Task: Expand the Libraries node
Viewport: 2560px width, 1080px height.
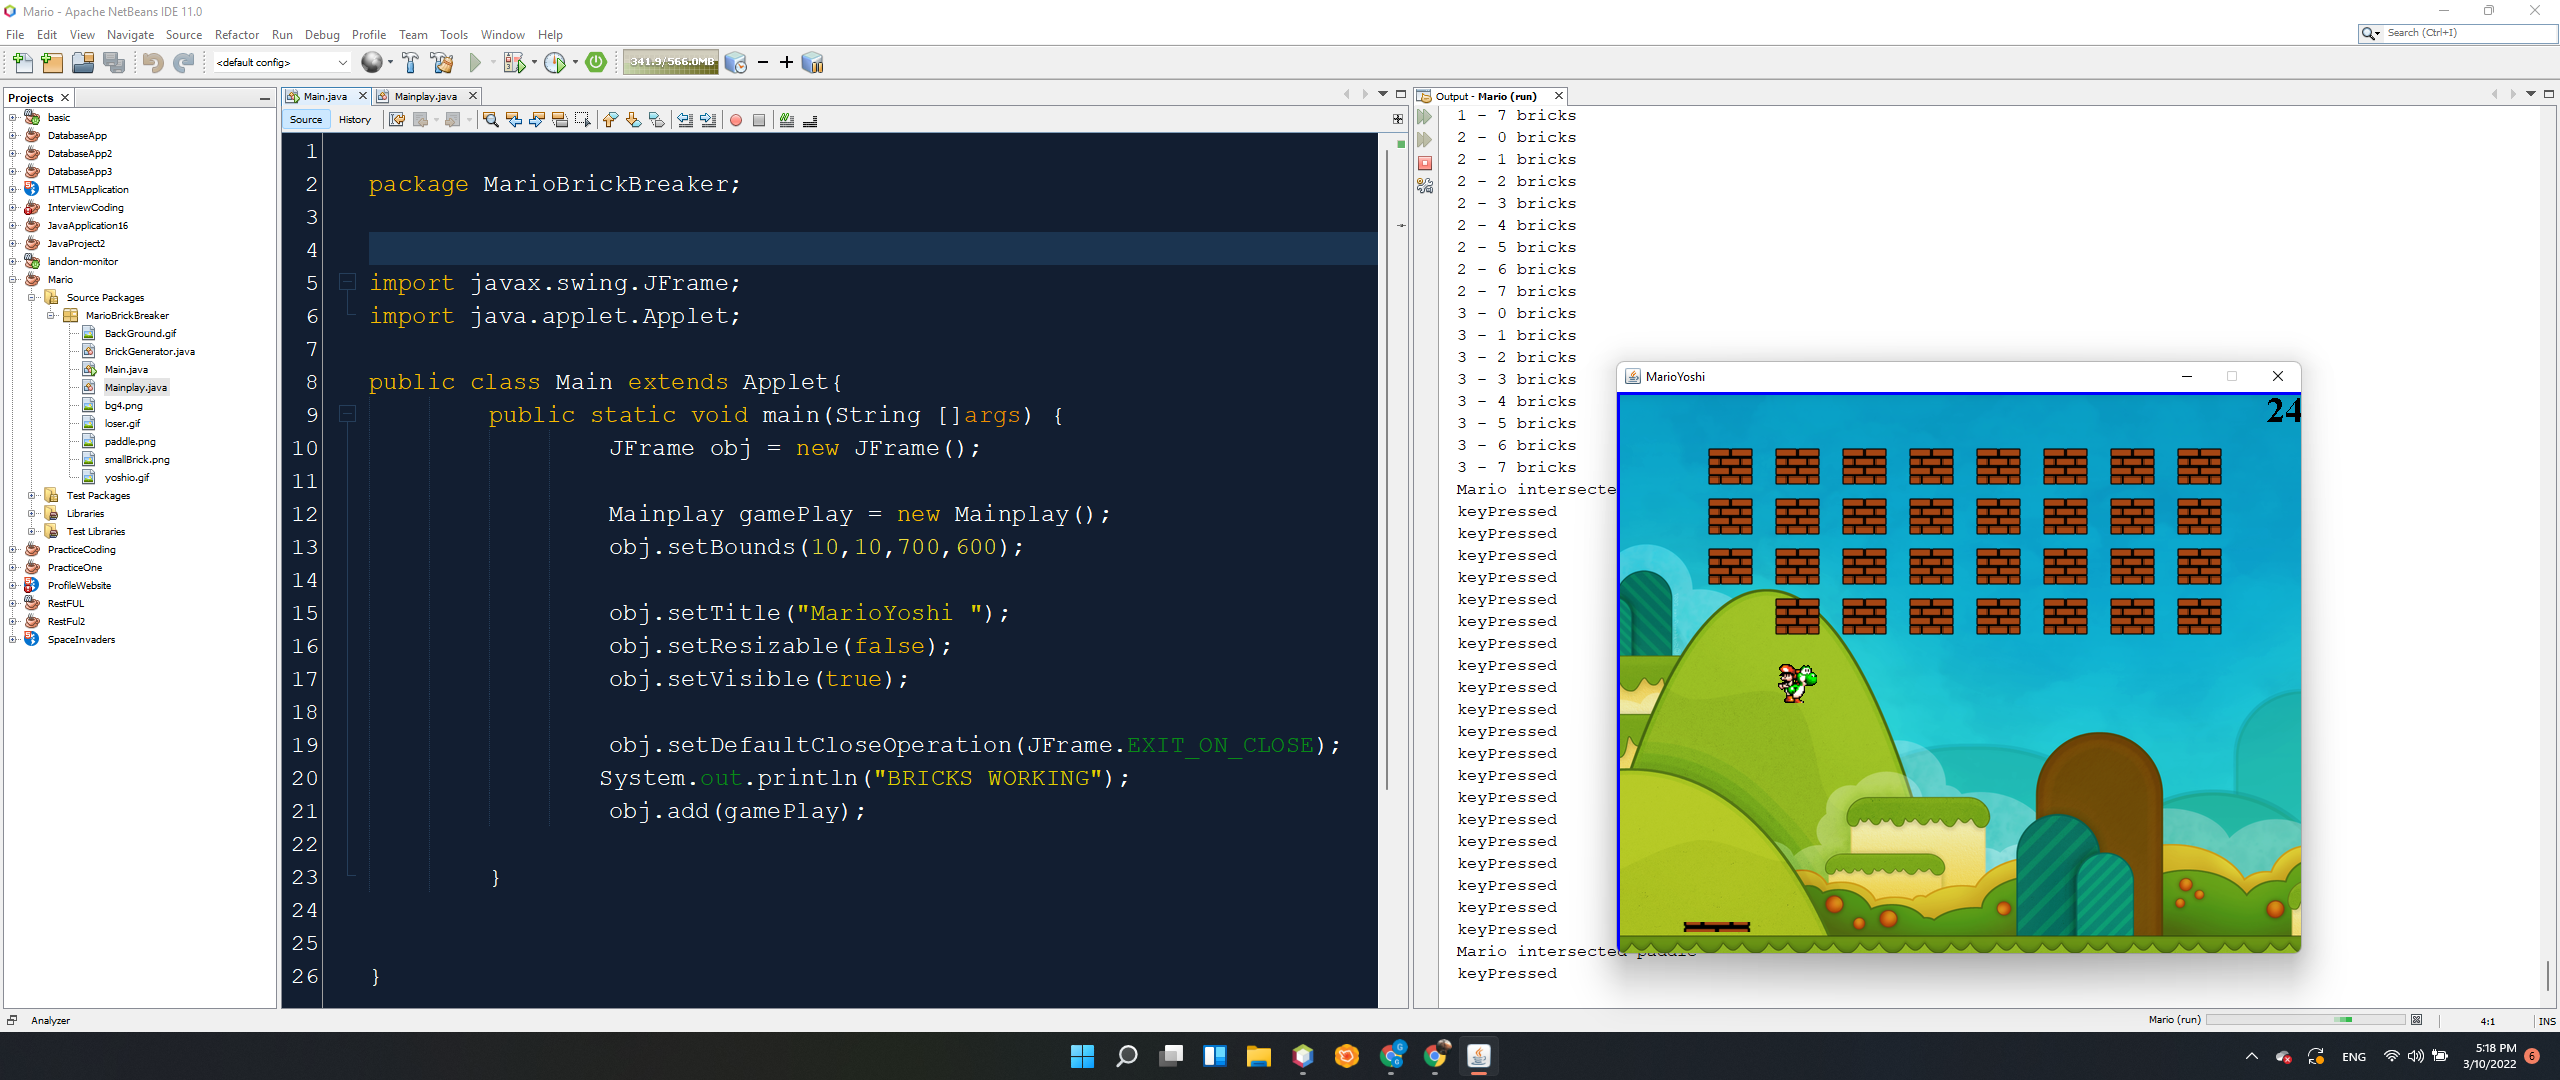Action: 32,513
